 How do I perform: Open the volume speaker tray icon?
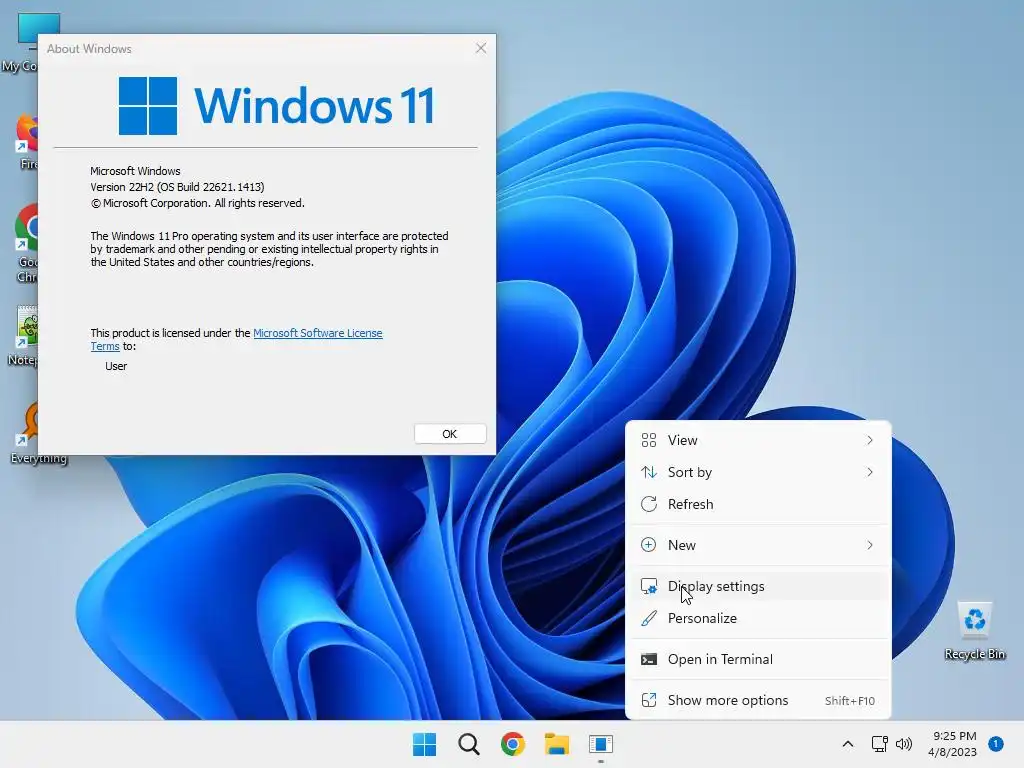[904, 744]
